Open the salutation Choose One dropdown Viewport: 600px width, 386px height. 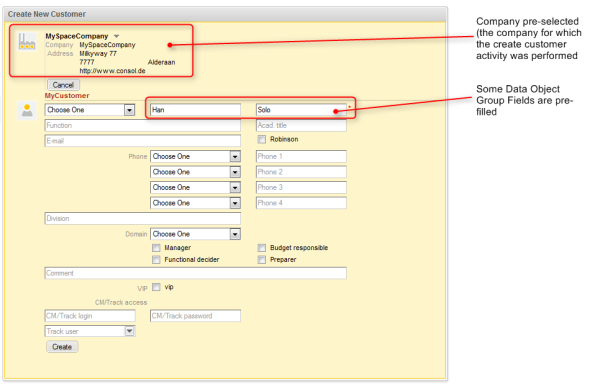click(90, 110)
